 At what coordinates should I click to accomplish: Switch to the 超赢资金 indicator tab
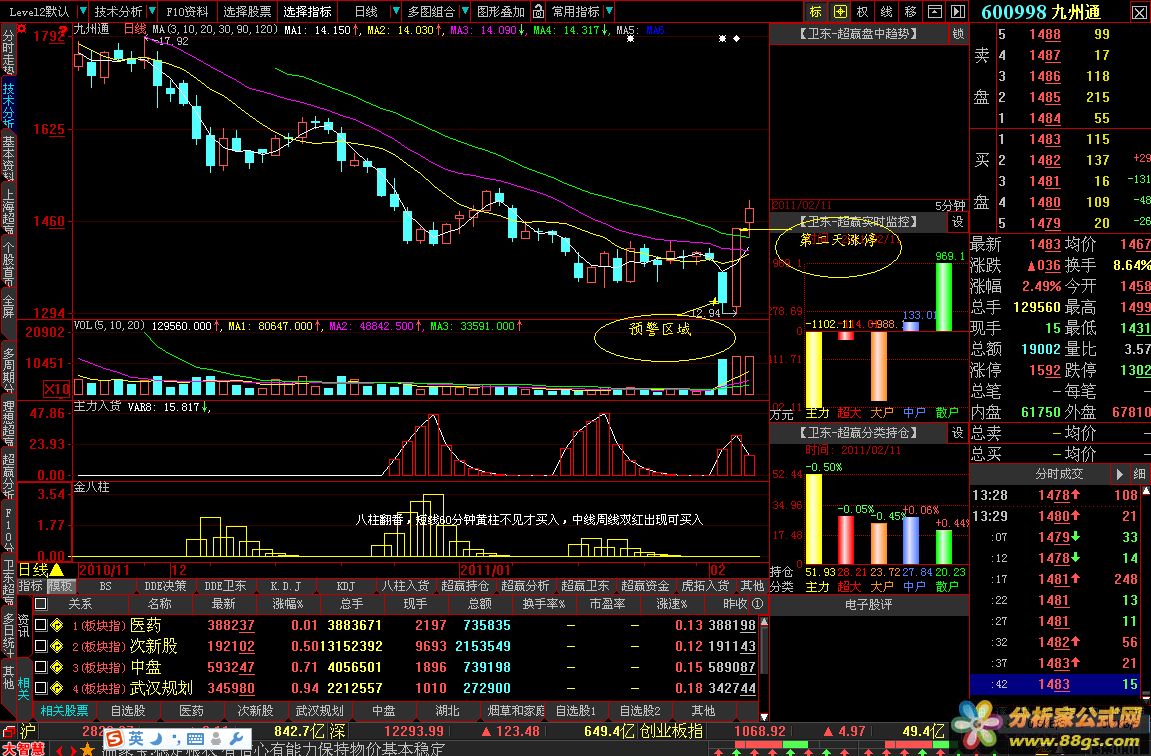pyautogui.click(x=645, y=586)
